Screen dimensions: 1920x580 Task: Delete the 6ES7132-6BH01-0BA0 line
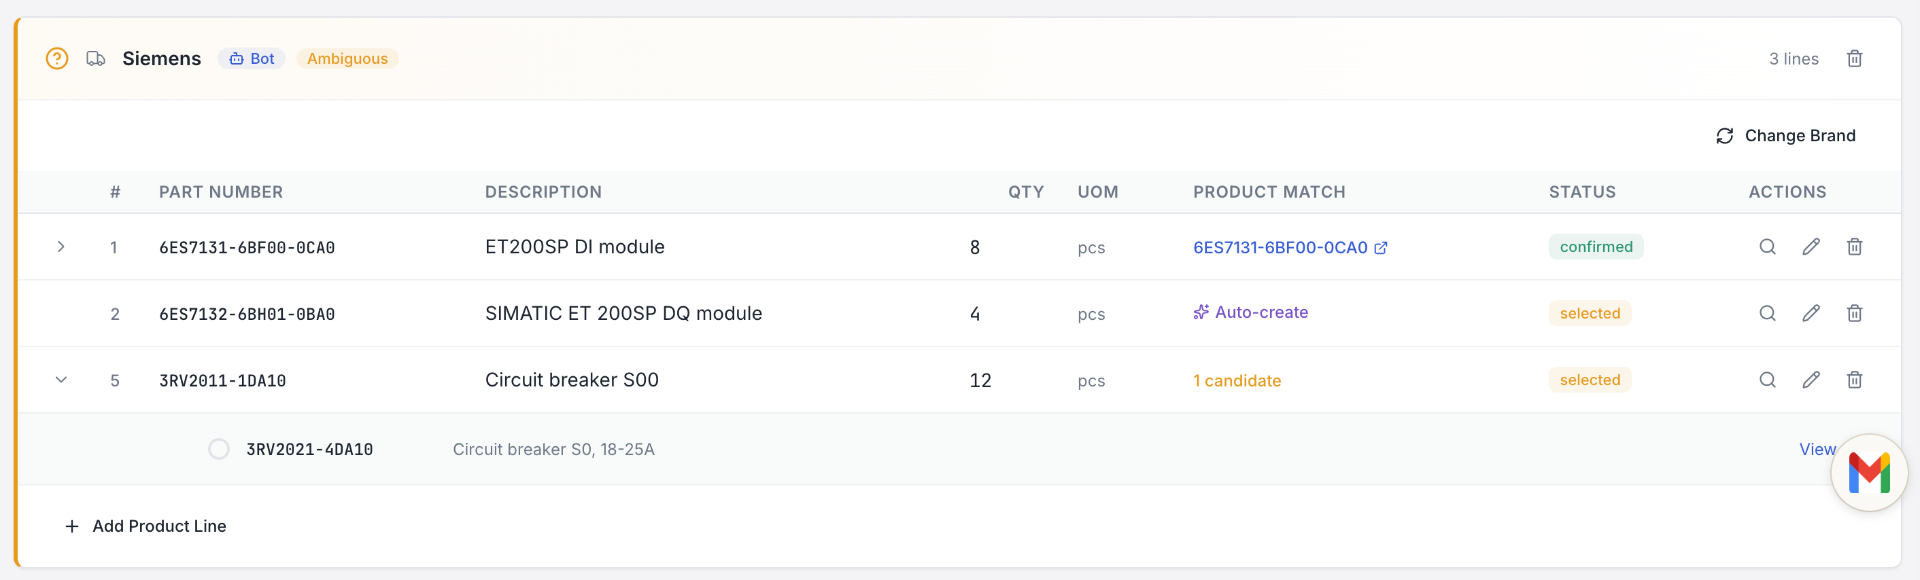(1854, 314)
